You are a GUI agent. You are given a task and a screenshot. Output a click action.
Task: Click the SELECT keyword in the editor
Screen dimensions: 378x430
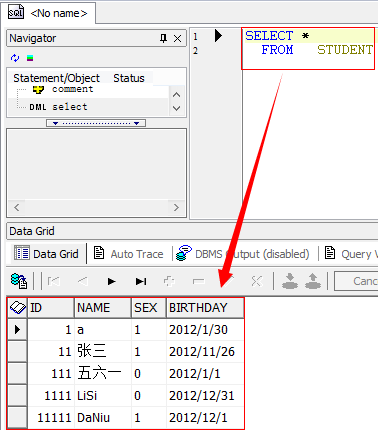(x=269, y=36)
